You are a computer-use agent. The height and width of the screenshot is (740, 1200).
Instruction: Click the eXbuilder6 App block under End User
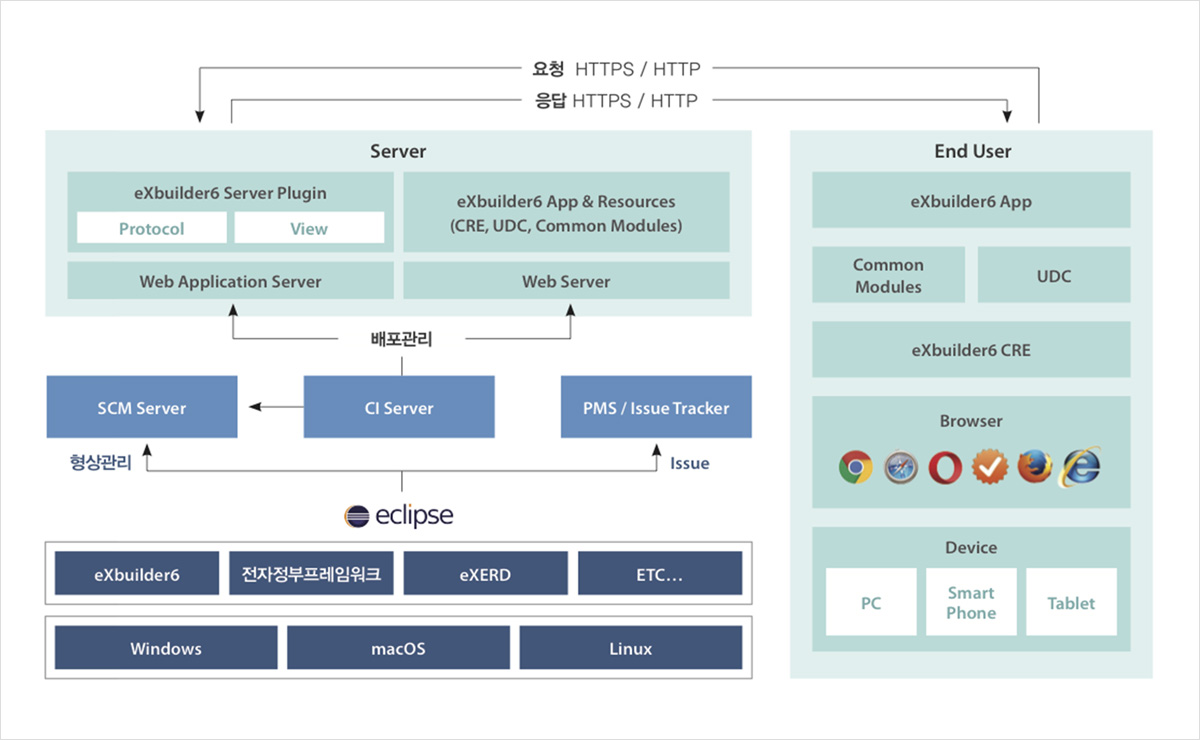click(x=971, y=200)
